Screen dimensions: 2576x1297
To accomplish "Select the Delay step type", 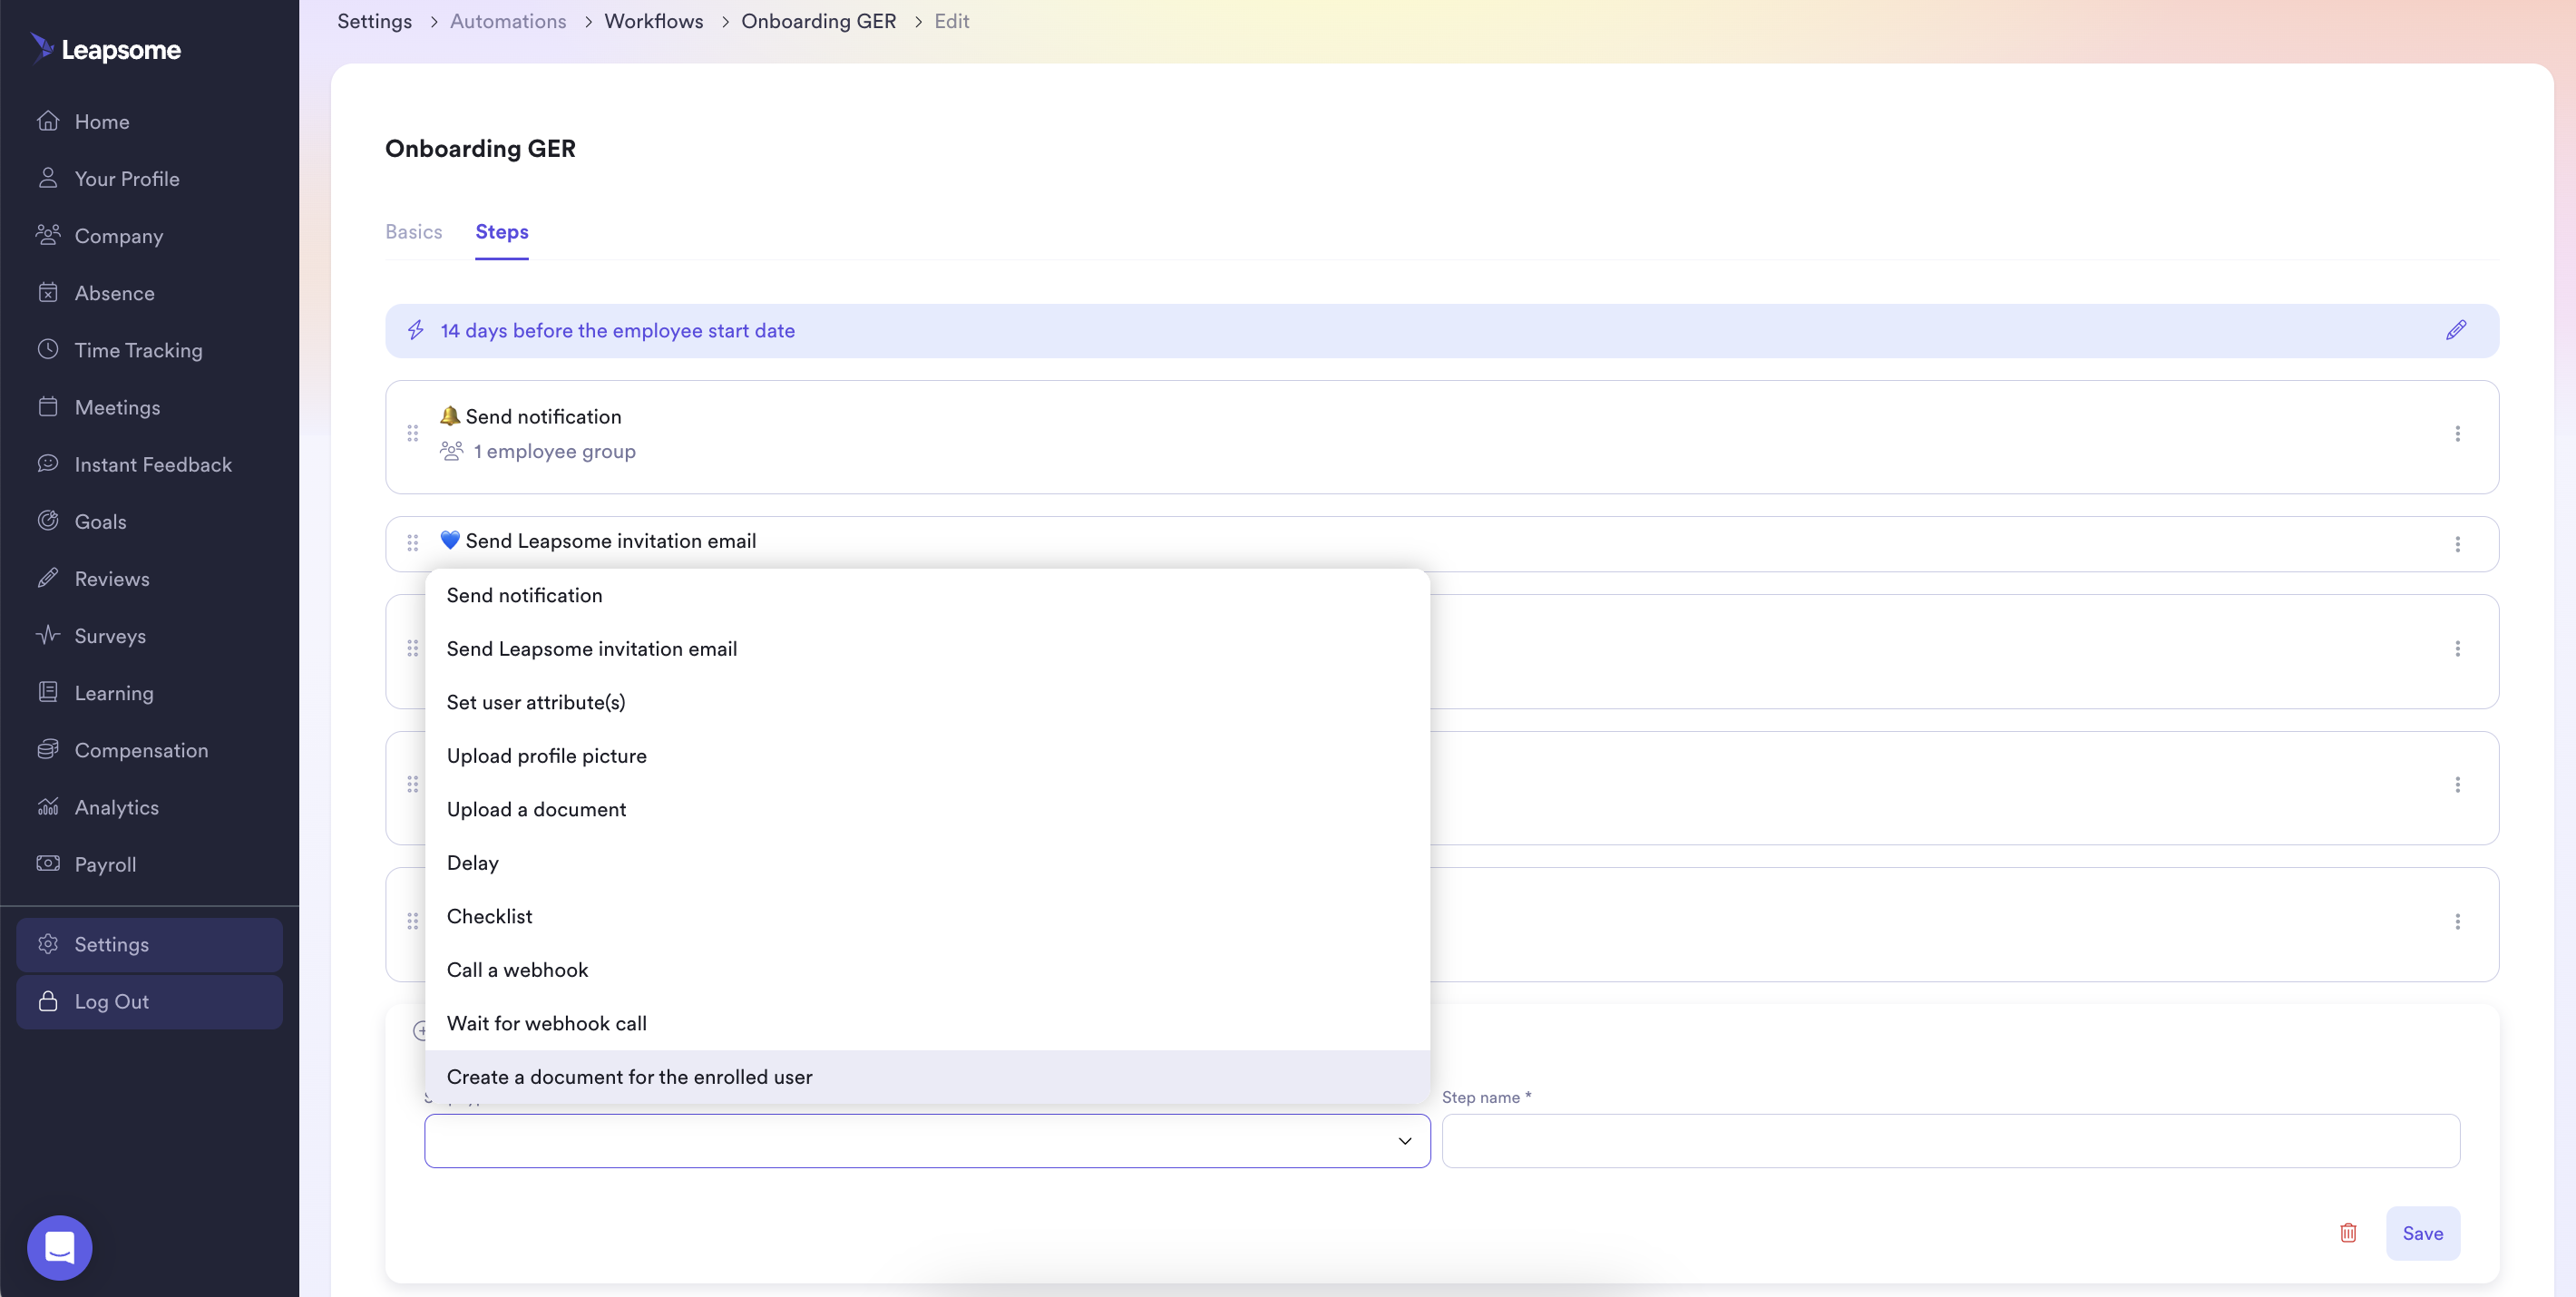I will [x=927, y=863].
